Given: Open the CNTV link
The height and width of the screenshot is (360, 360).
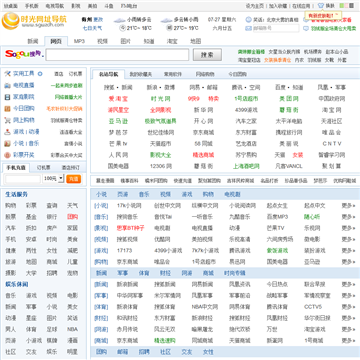Looking at the screenshot, I should 332,144.
